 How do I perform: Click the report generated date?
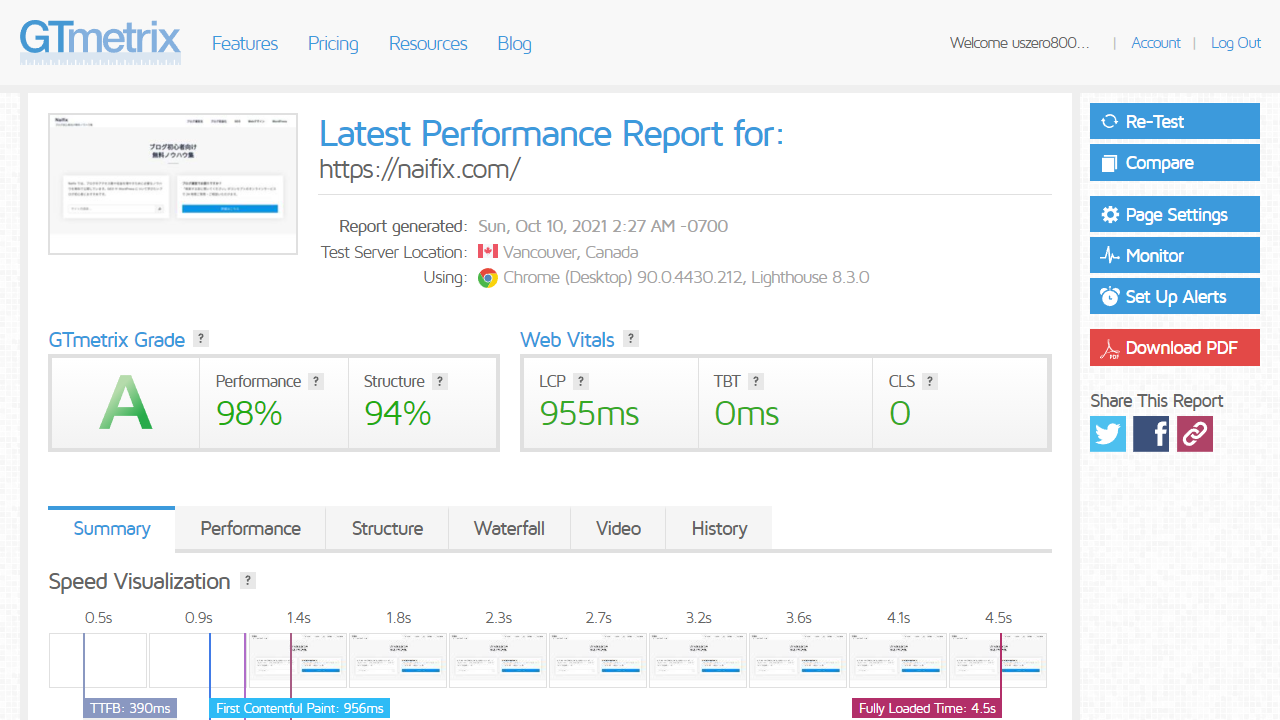(x=603, y=226)
